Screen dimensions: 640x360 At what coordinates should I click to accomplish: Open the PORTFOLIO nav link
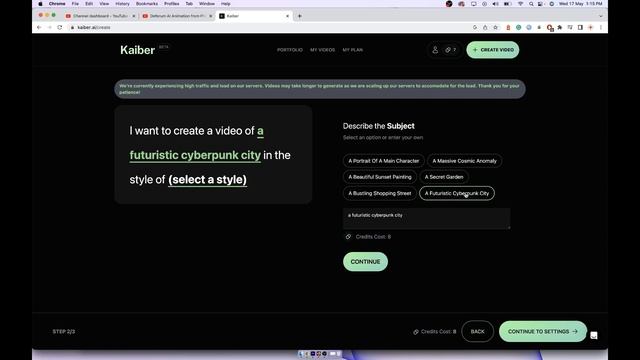(290, 50)
